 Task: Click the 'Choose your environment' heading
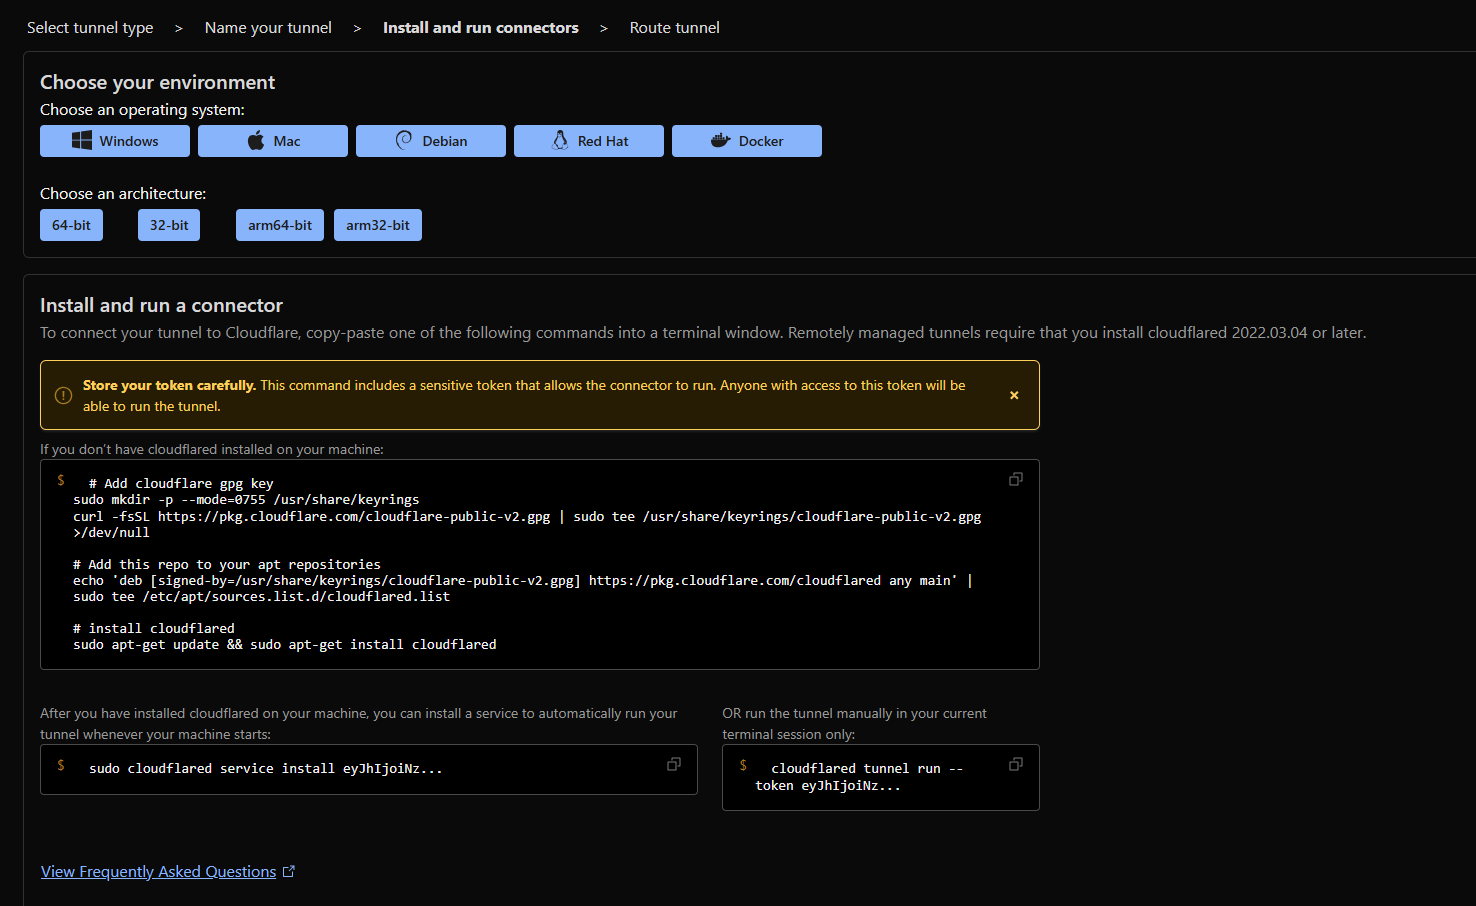point(157,82)
